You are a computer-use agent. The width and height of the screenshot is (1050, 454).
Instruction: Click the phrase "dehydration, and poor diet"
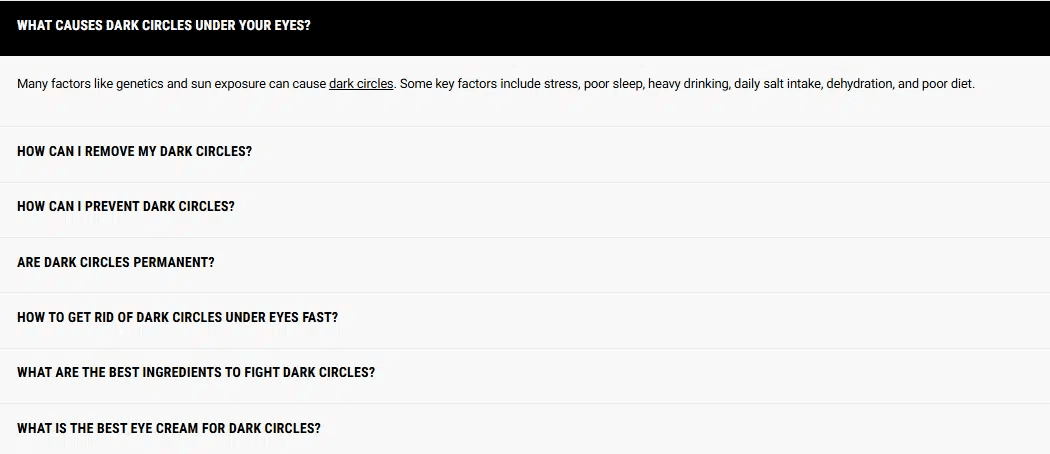(900, 84)
